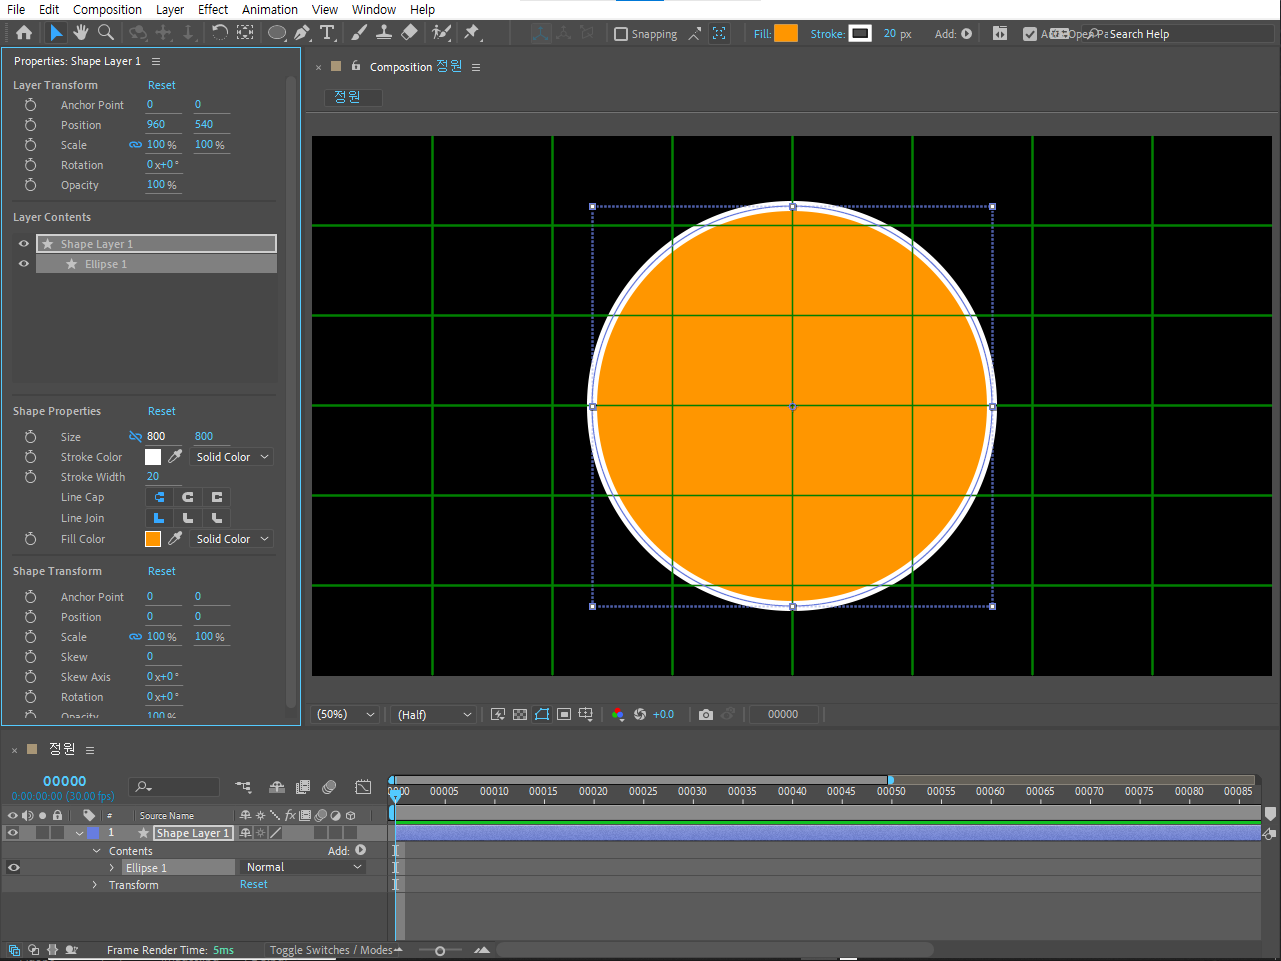Open the Animation menu
1281x961 pixels.
tap(270, 9)
